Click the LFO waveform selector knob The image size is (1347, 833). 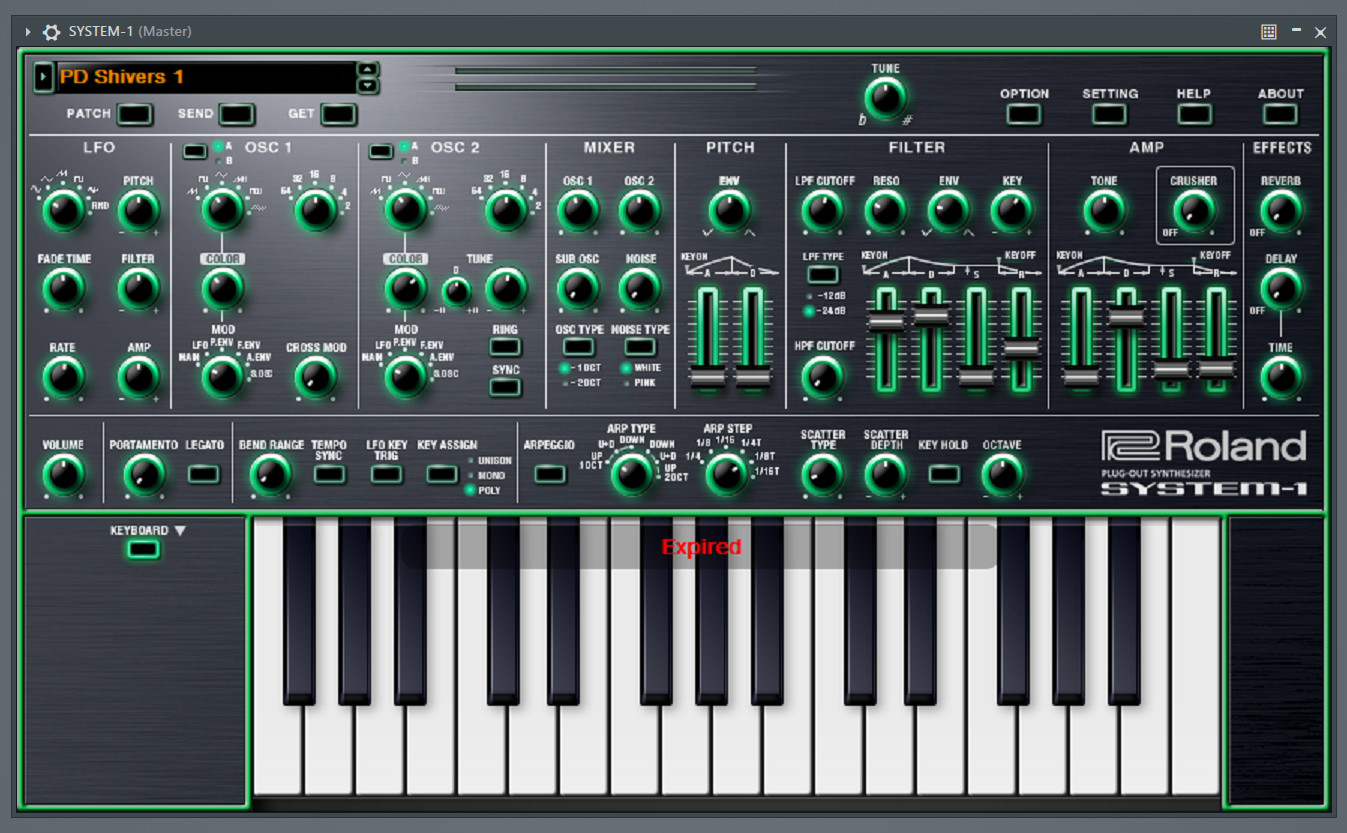[63, 211]
